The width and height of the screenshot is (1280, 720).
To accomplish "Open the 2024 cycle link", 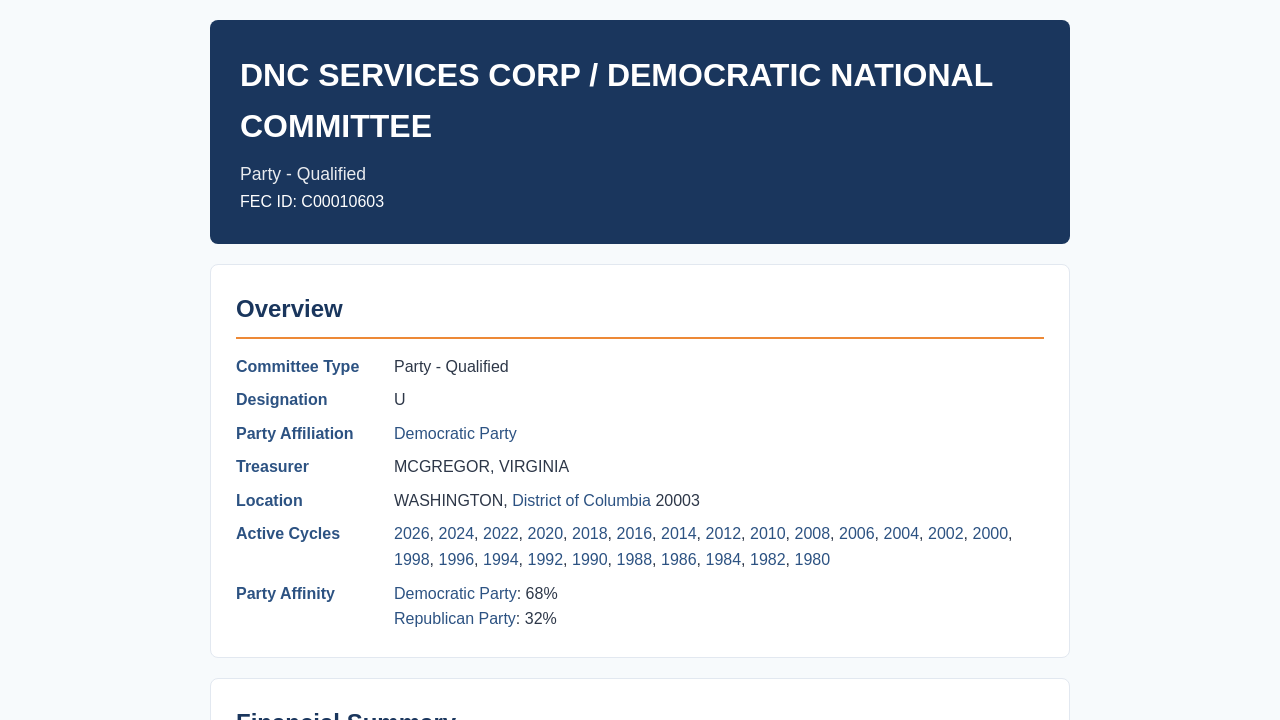I will coord(456,534).
